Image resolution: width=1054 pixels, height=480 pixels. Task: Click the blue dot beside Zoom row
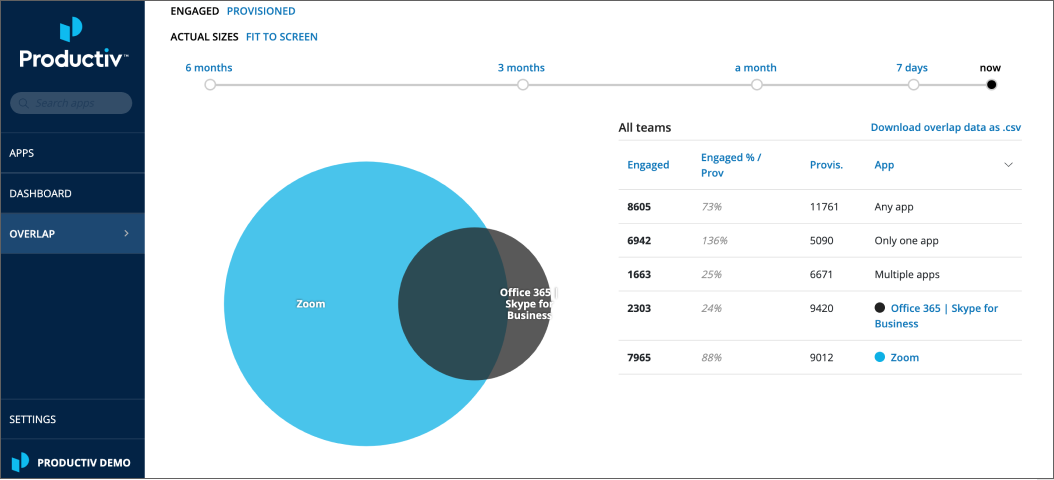click(879, 358)
